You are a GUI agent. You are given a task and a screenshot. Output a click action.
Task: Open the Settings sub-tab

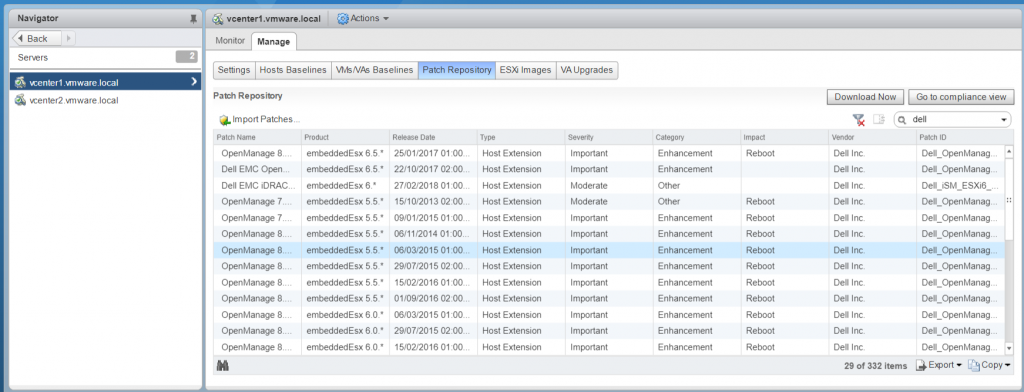click(x=234, y=70)
